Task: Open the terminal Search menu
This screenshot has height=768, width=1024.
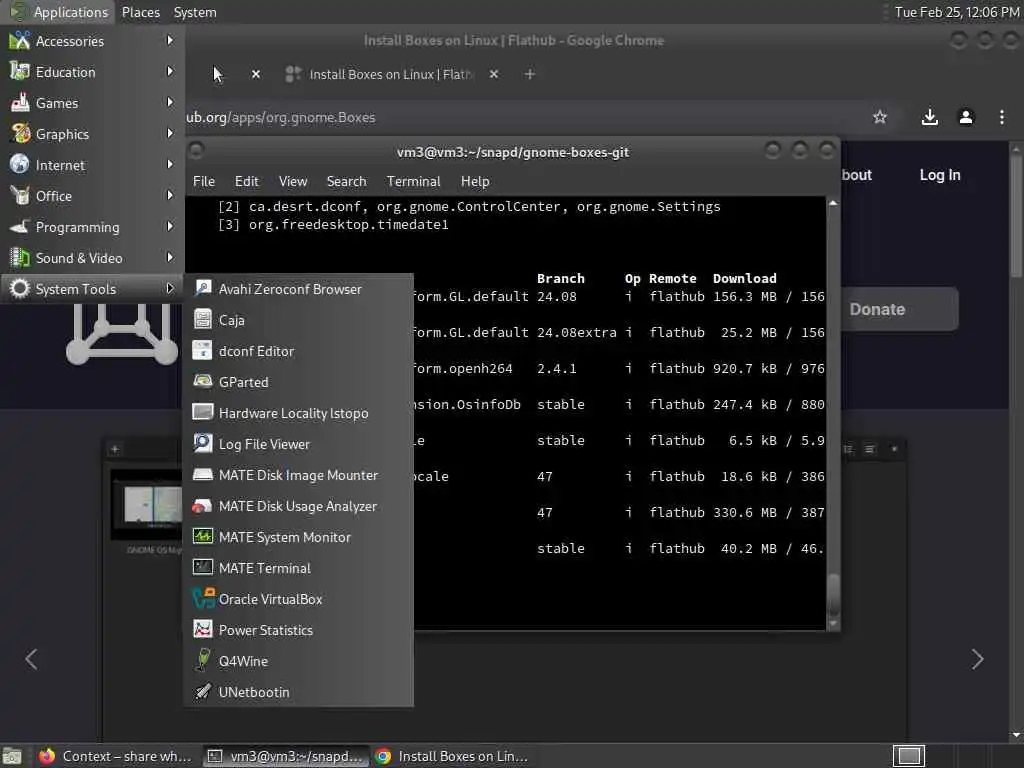Action: pos(346,181)
